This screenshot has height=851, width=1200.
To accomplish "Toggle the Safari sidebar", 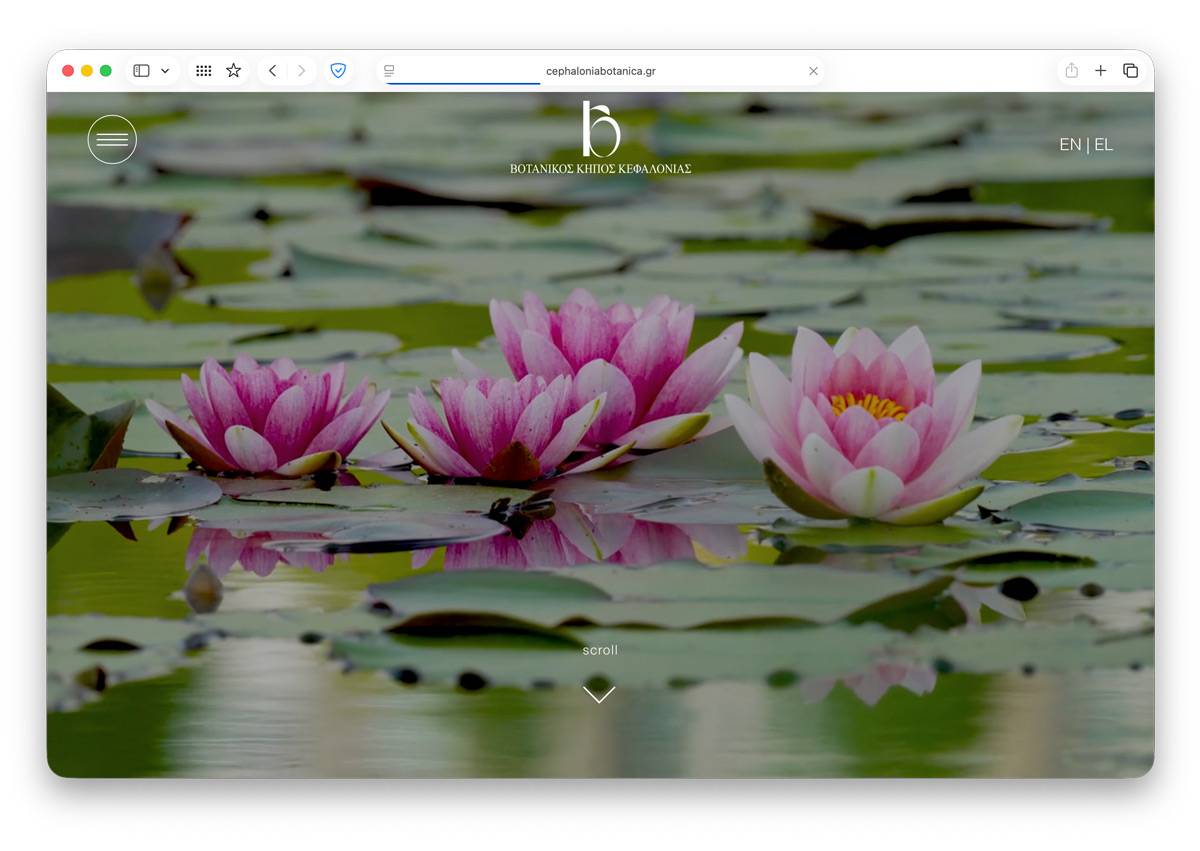I will (x=141, y=71).
